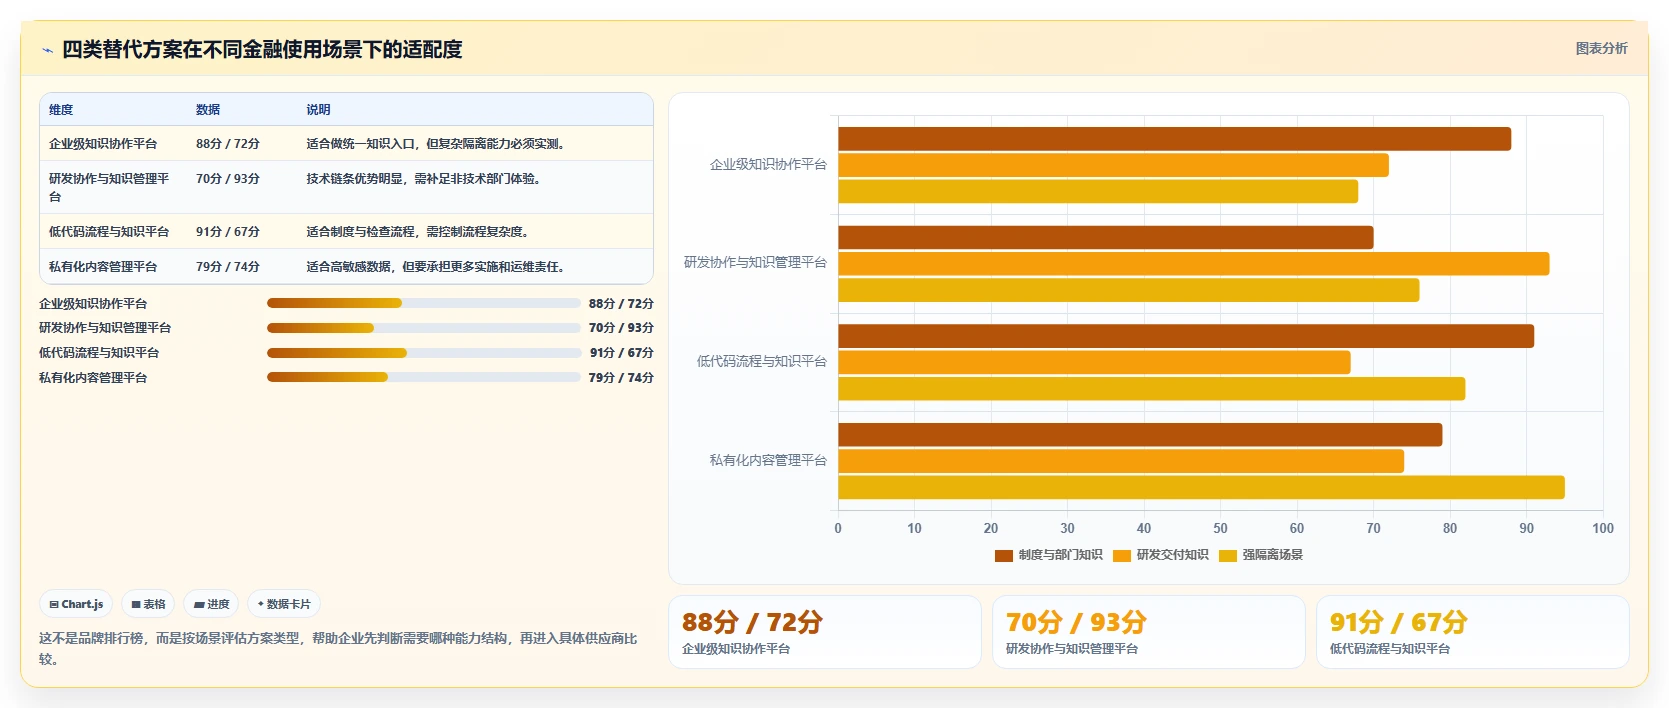Screen dimensions: 1669x708
Task: Click the yellow legend swatch for 强隔离场景
Action: coord(1227,556)
